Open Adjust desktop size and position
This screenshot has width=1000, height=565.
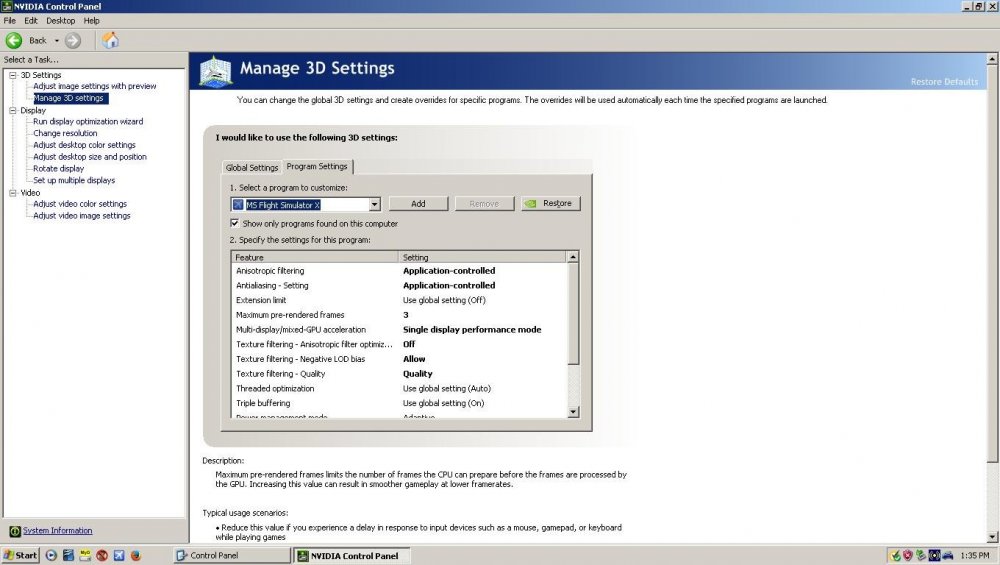[x=90, y=157]
